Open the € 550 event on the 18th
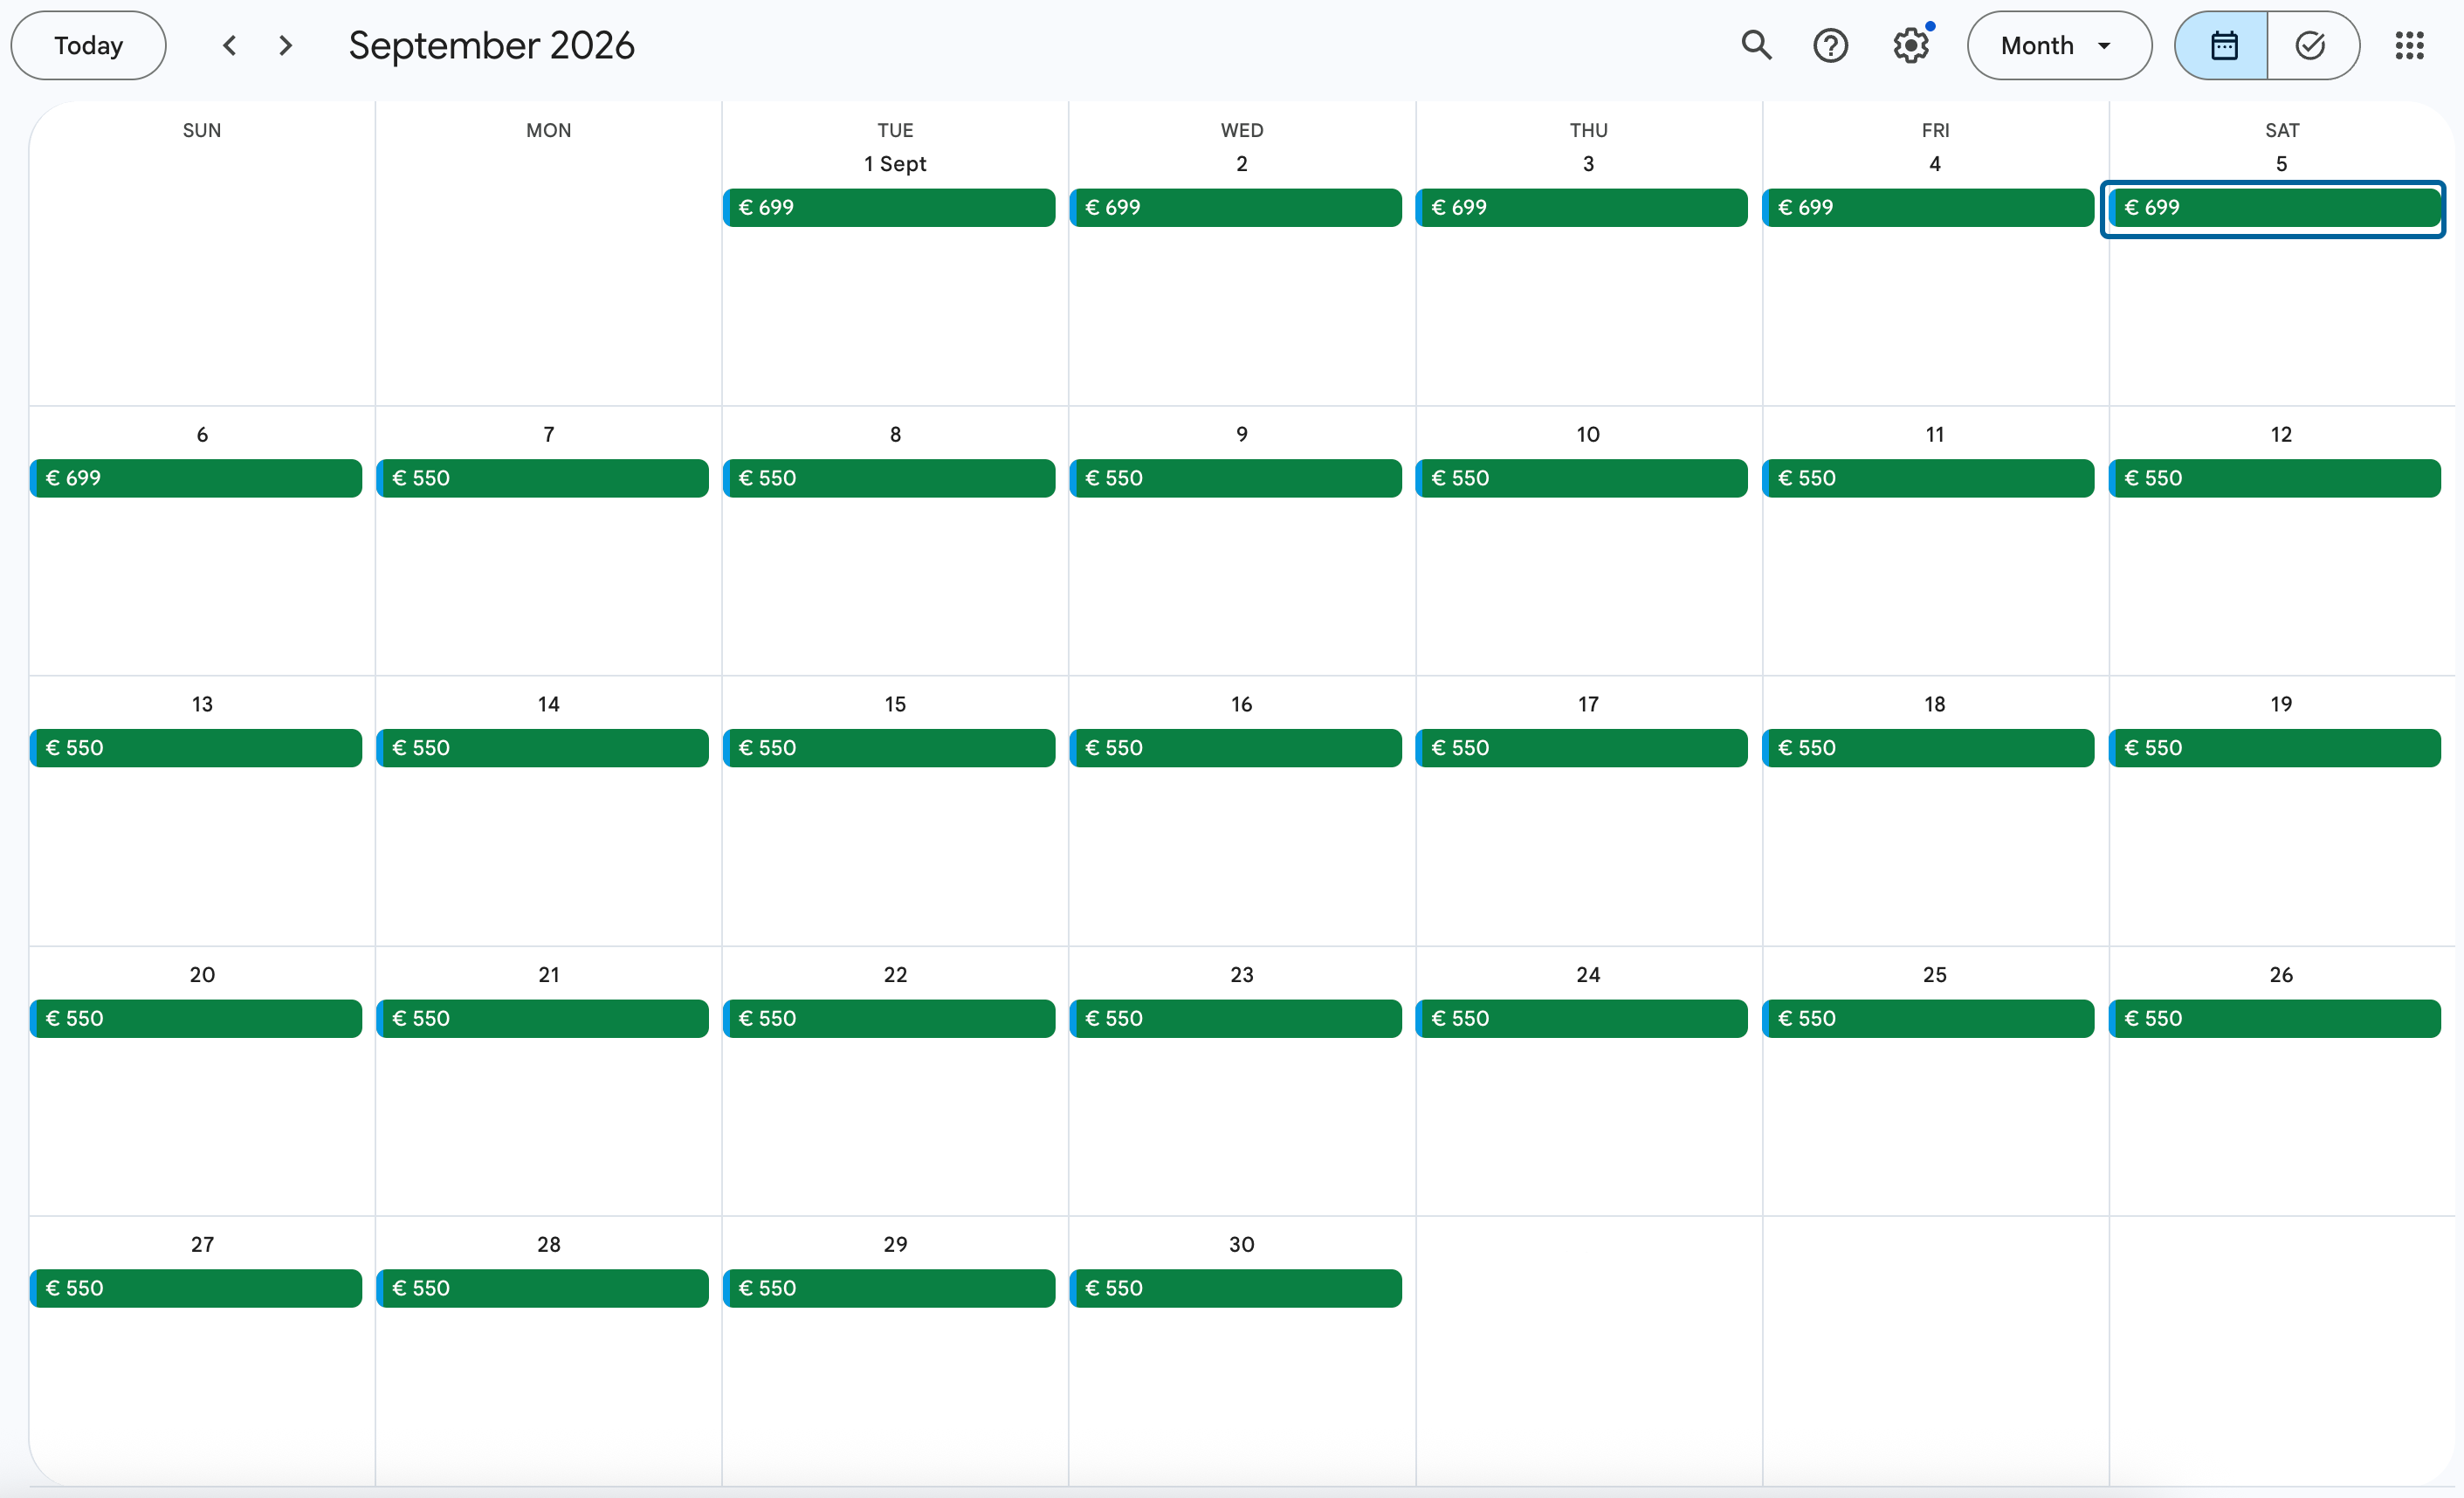 coord(1928,748)
